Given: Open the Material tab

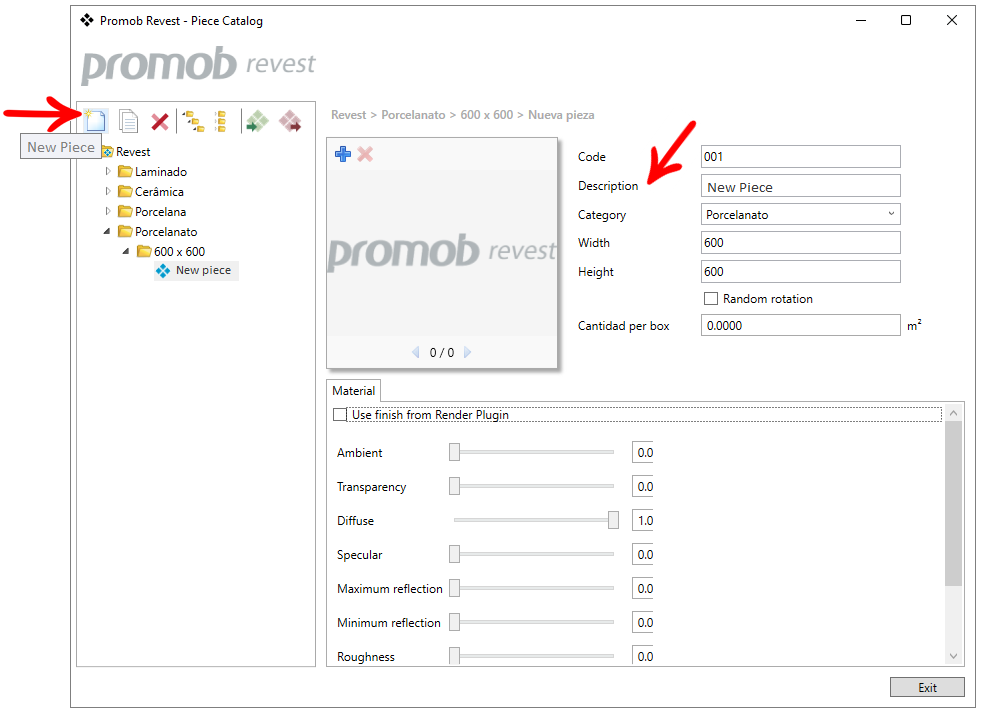Looking at the screenshot, I should [353, 391].
